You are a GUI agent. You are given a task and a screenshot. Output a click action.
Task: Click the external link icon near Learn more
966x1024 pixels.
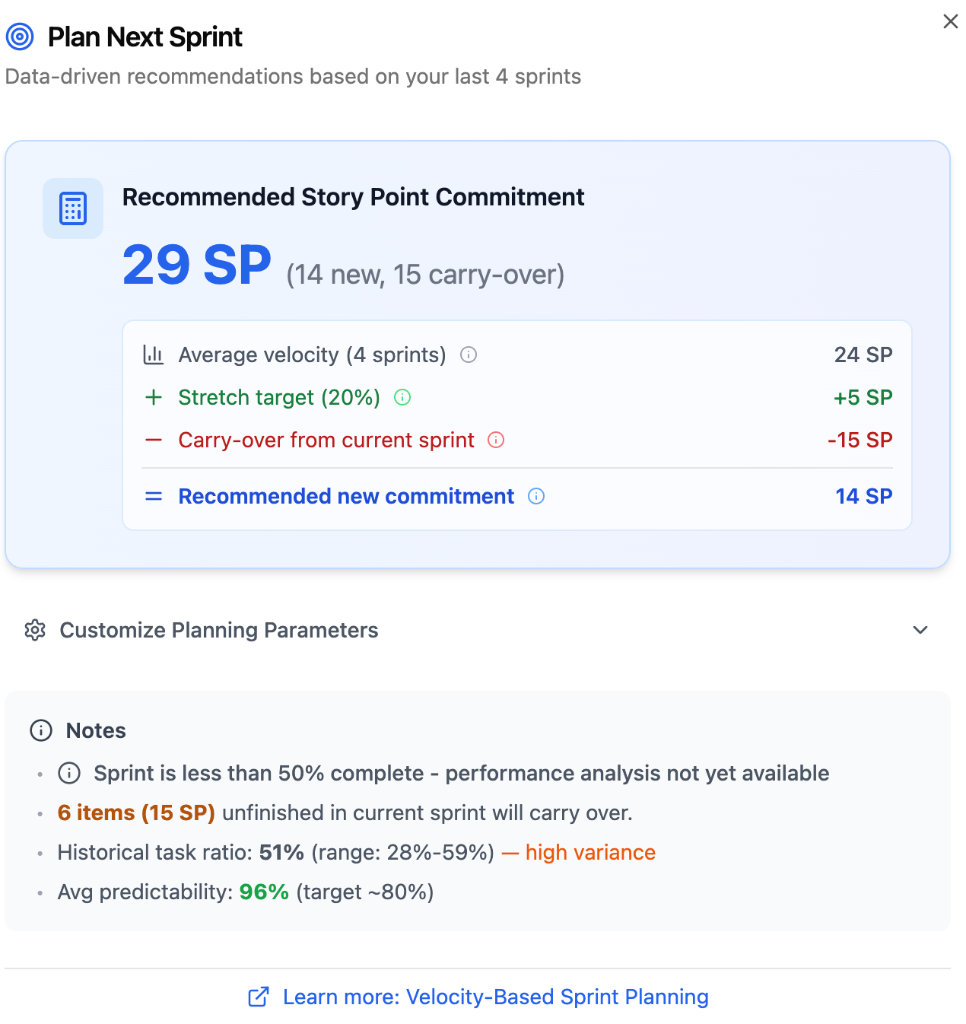[x=258, y=997]
